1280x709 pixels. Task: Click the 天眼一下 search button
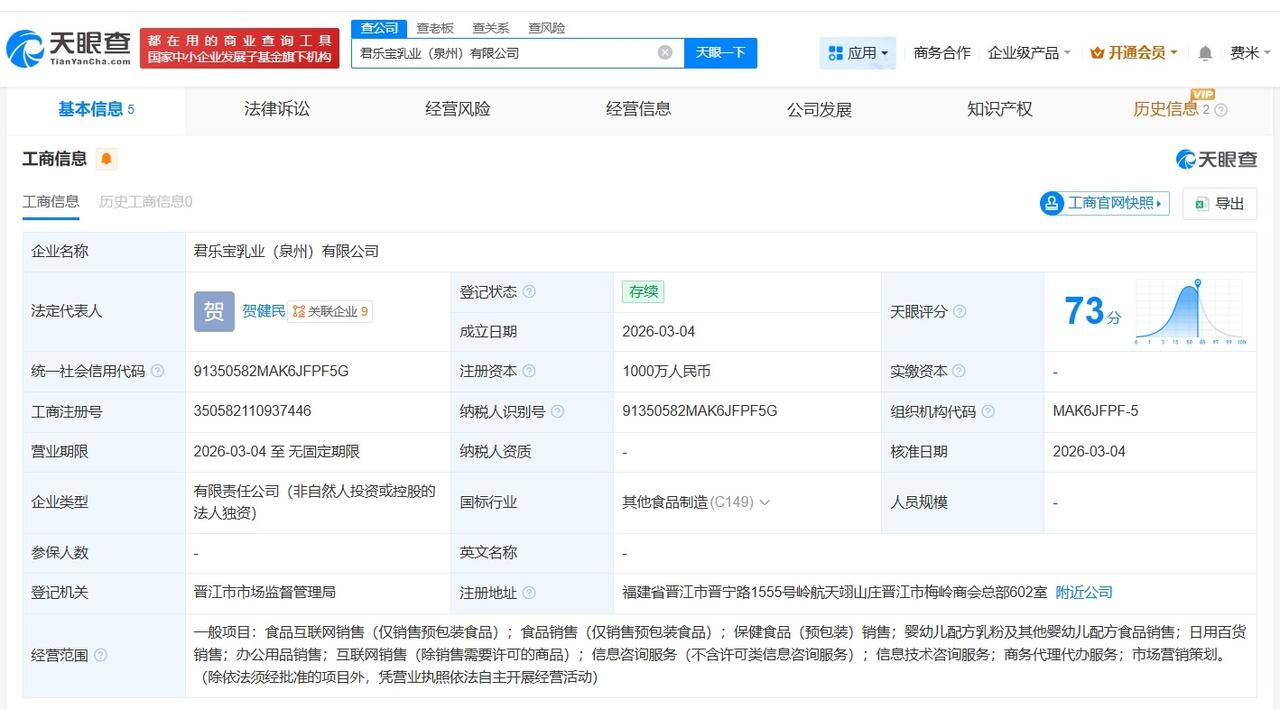coord(720,52)
